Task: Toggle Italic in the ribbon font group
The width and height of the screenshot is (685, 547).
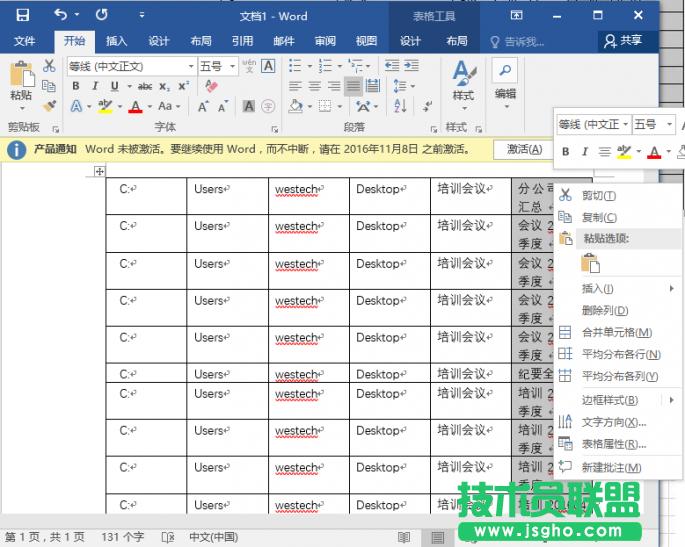Action: pyautogui.click(x=92, y=86)
